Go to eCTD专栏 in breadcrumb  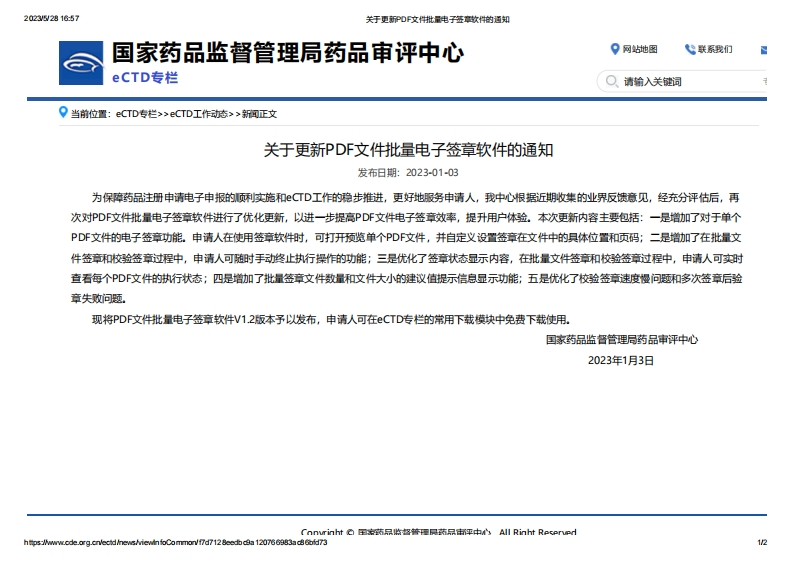pyautogui.click(x=136, y=114)
